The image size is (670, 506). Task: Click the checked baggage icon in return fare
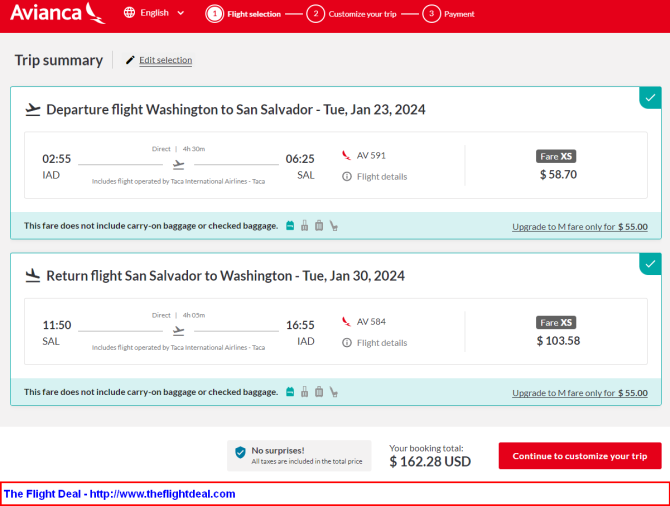click(319, 392)
